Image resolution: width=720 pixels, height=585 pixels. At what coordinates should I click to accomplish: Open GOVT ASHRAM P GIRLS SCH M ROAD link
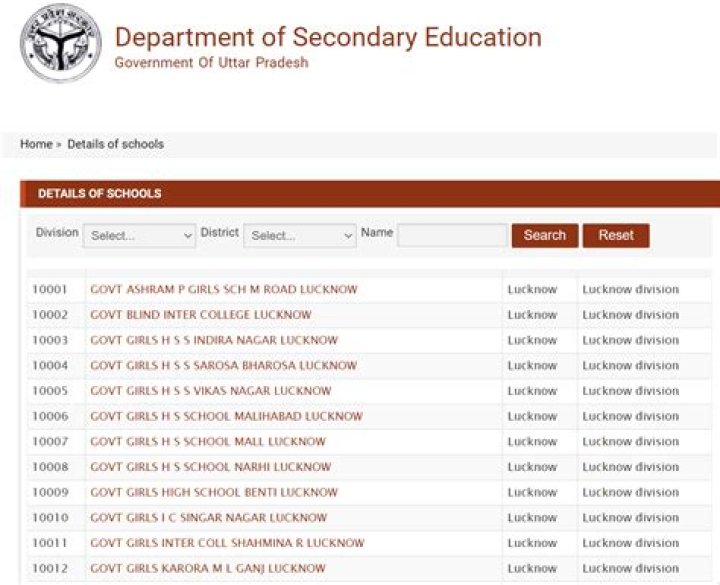tap(223, 290)
